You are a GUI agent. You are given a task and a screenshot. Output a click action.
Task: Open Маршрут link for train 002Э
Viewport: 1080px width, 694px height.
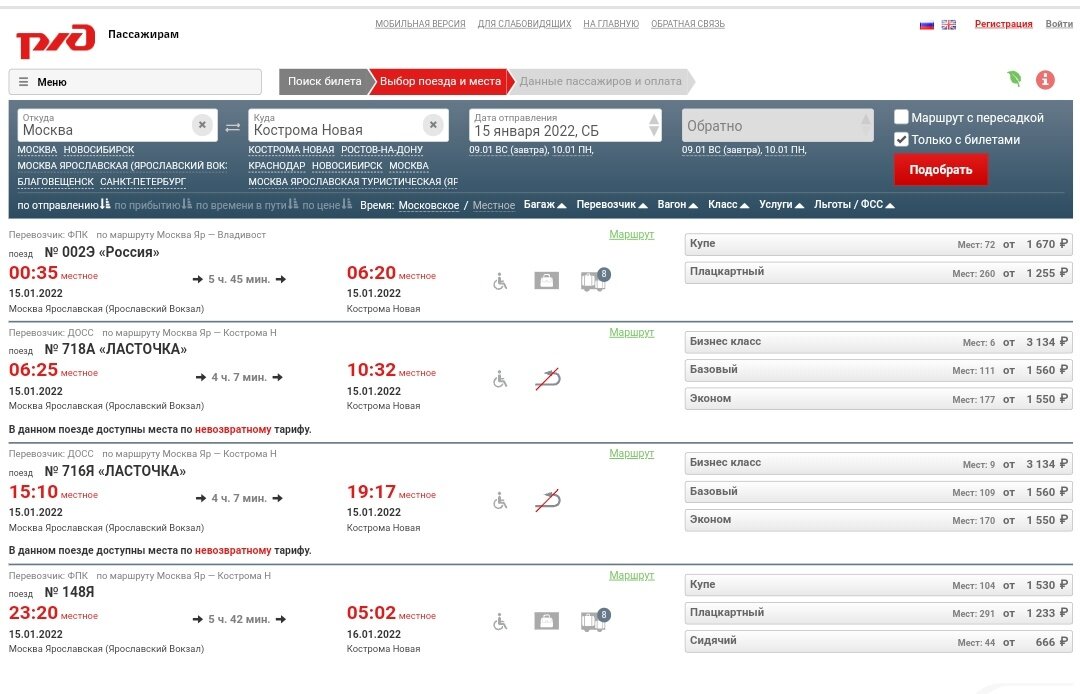631,235
